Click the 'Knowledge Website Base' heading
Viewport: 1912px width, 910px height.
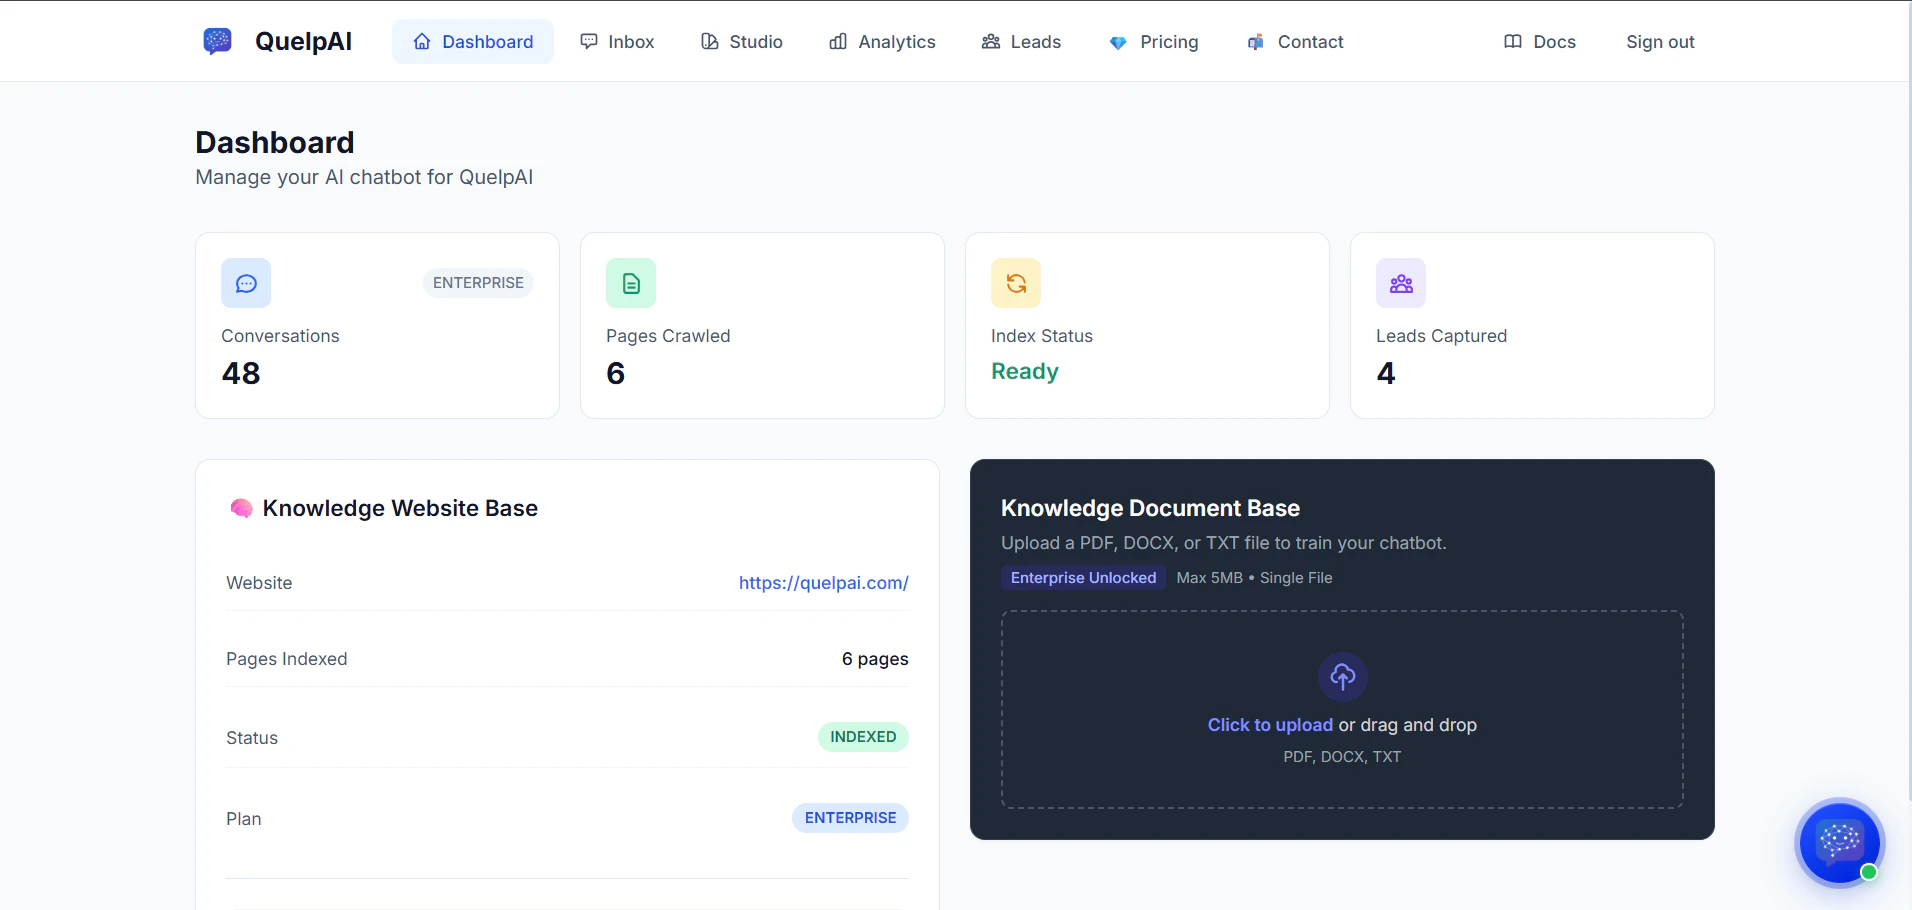coord(400,508)
